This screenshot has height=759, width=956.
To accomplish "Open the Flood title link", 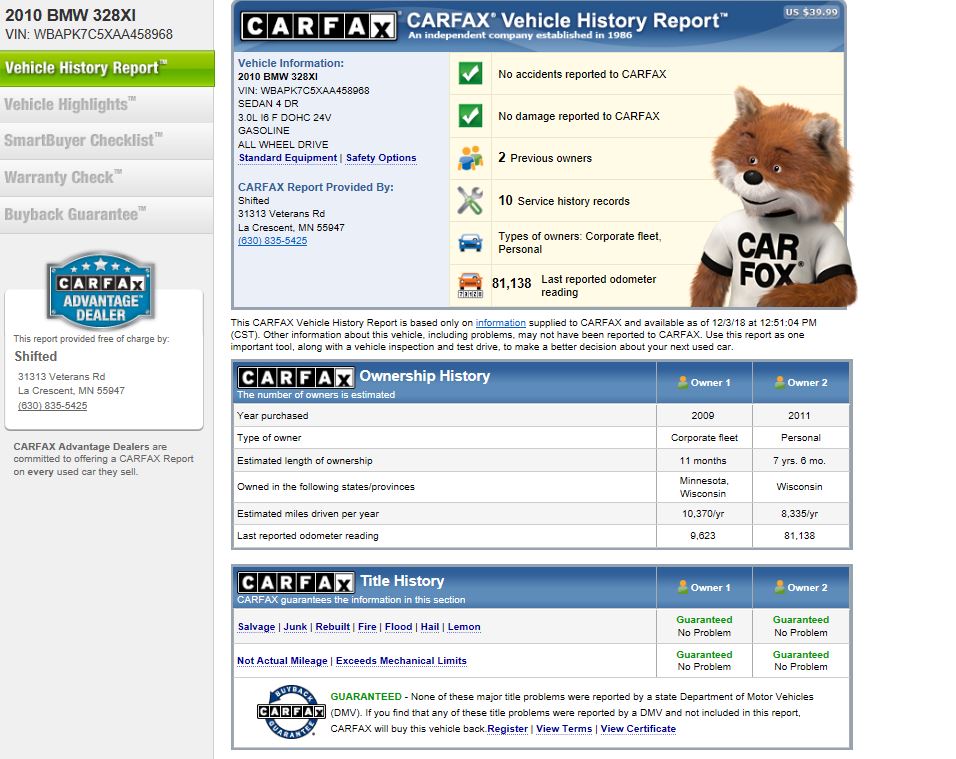I will pos(398,627).
